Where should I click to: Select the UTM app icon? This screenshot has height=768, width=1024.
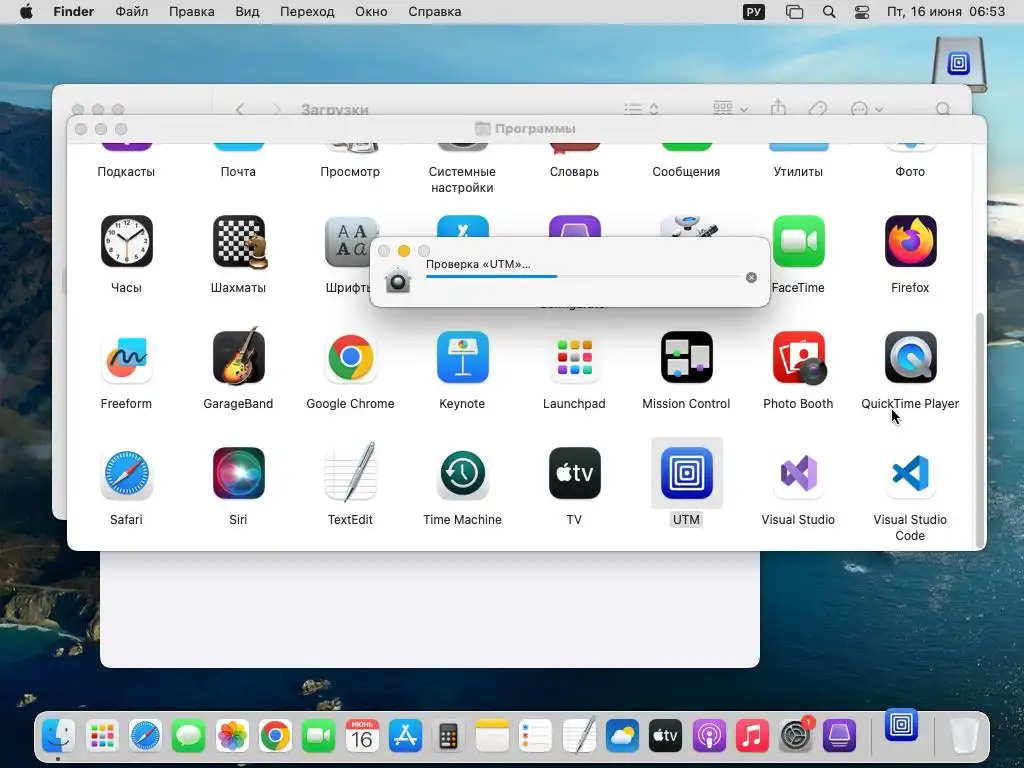[686, 473]
